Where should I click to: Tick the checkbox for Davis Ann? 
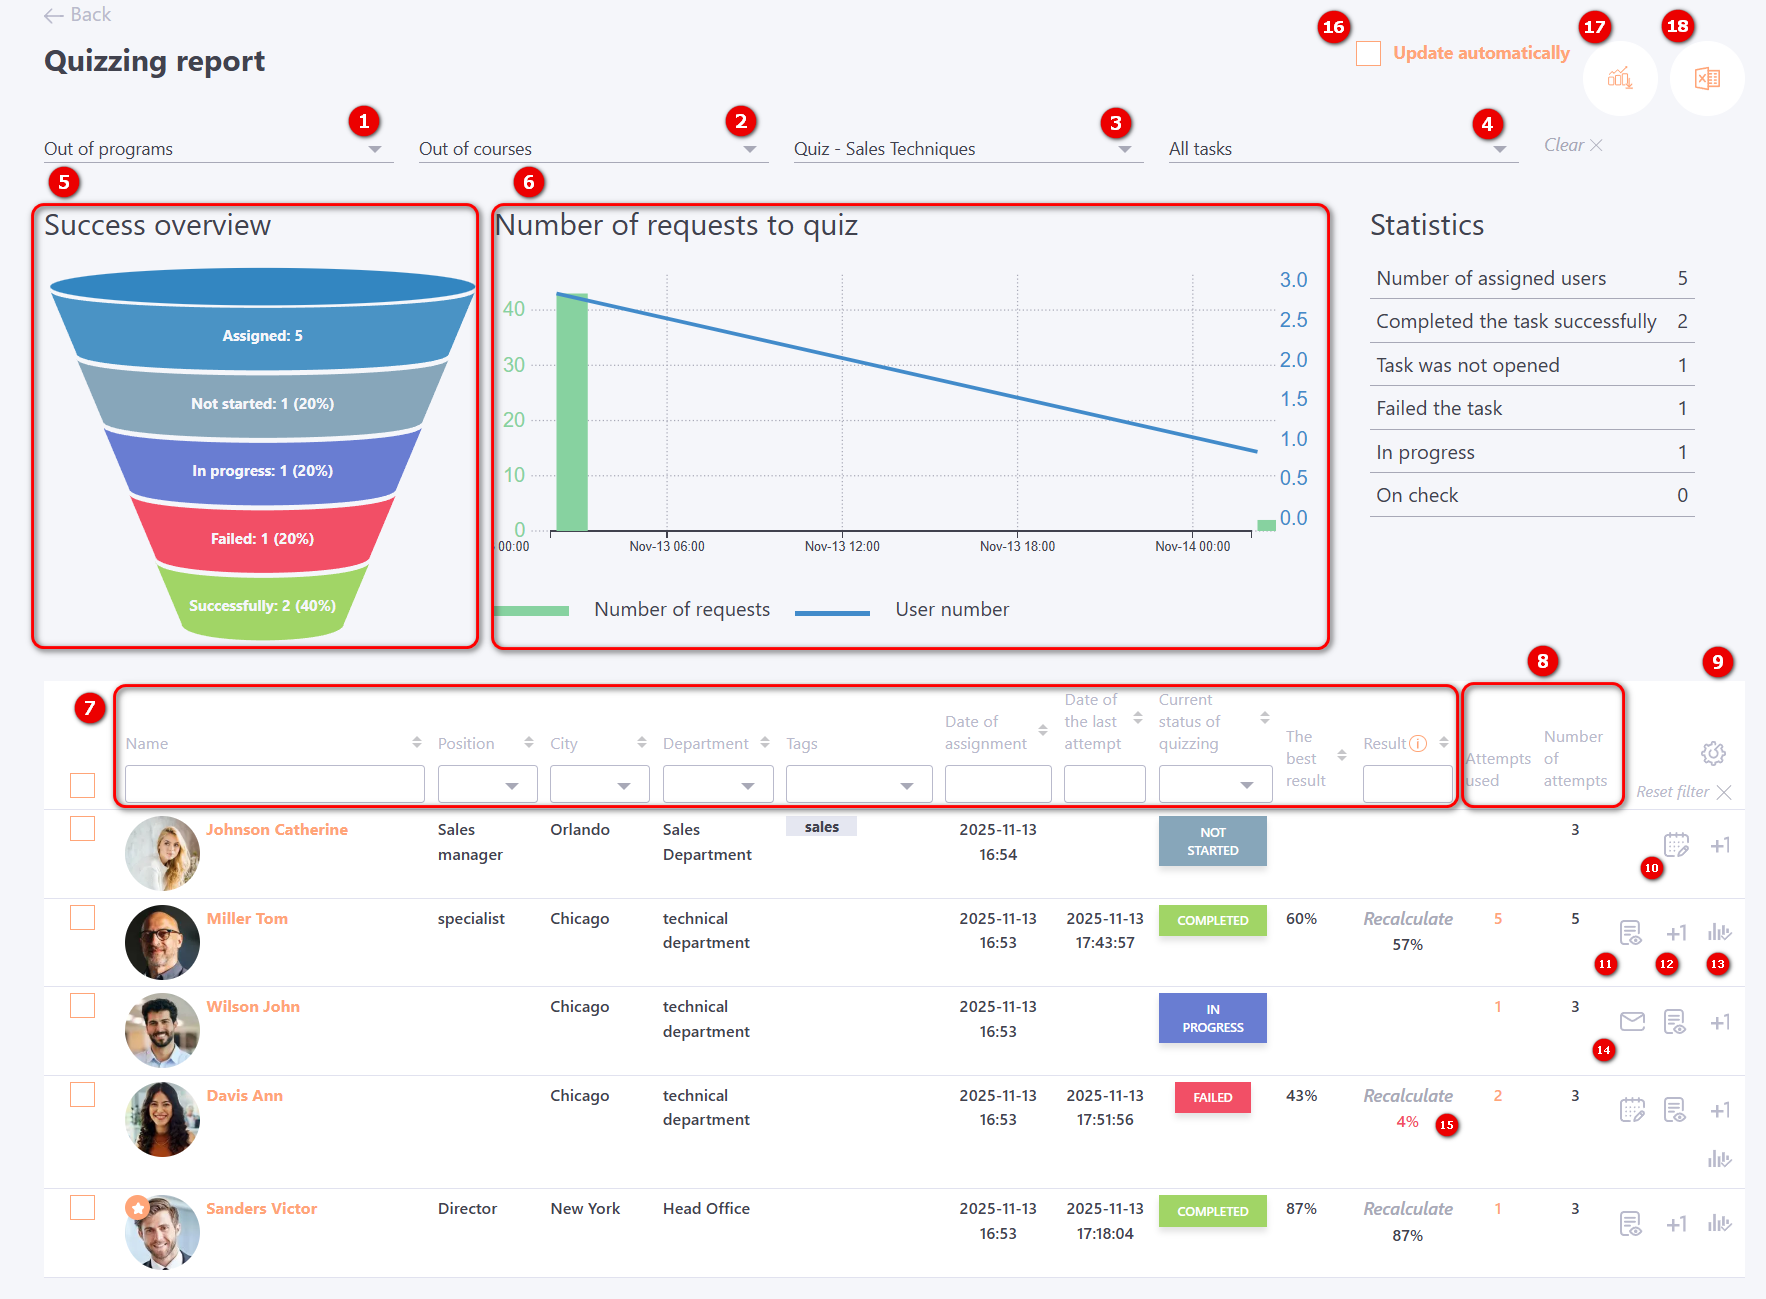click(83, 1095)
